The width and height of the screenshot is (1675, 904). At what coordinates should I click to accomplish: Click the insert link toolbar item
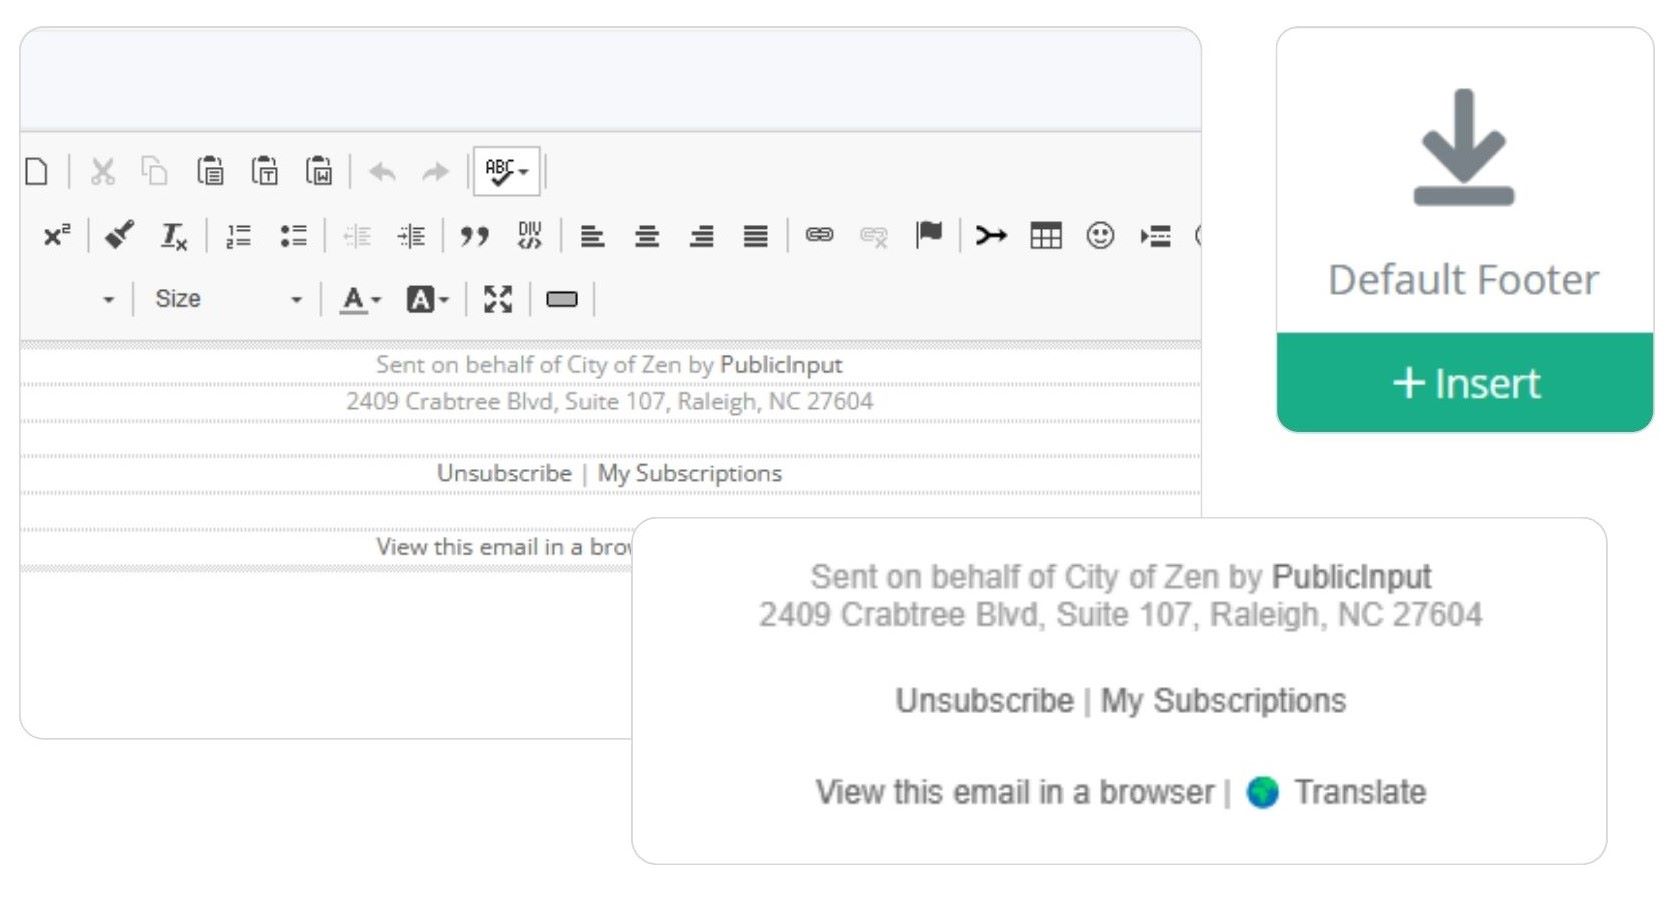[819, 235]
